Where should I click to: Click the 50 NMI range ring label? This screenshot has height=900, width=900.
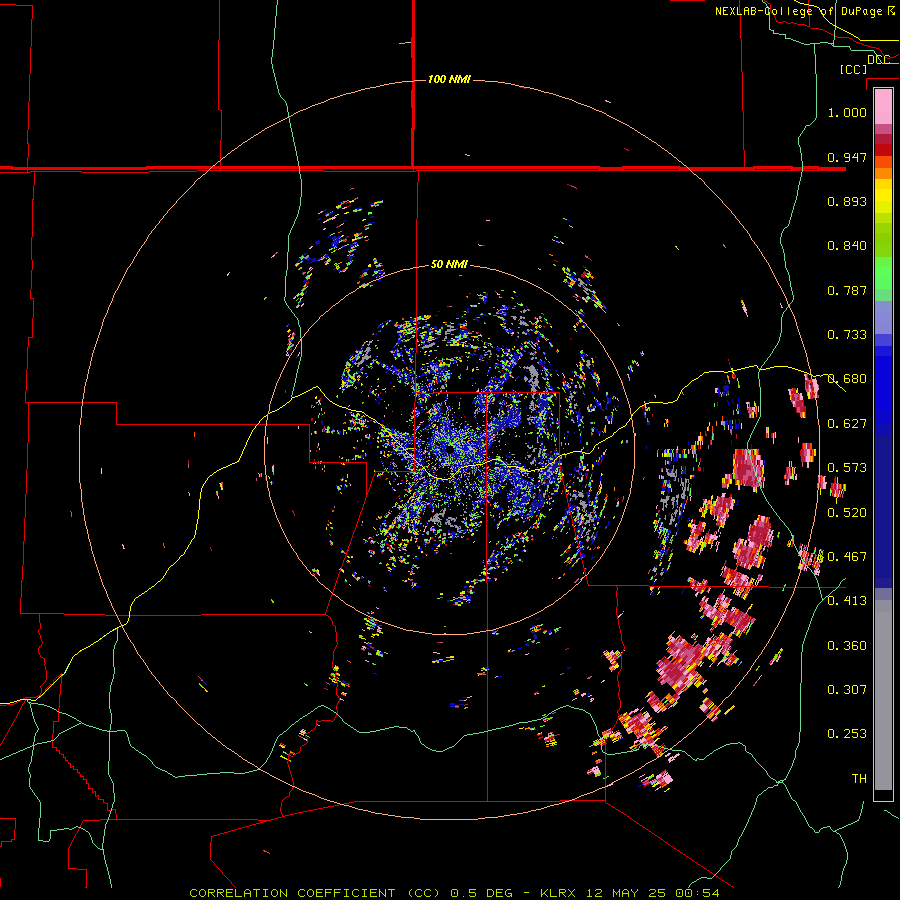[449, 264]
